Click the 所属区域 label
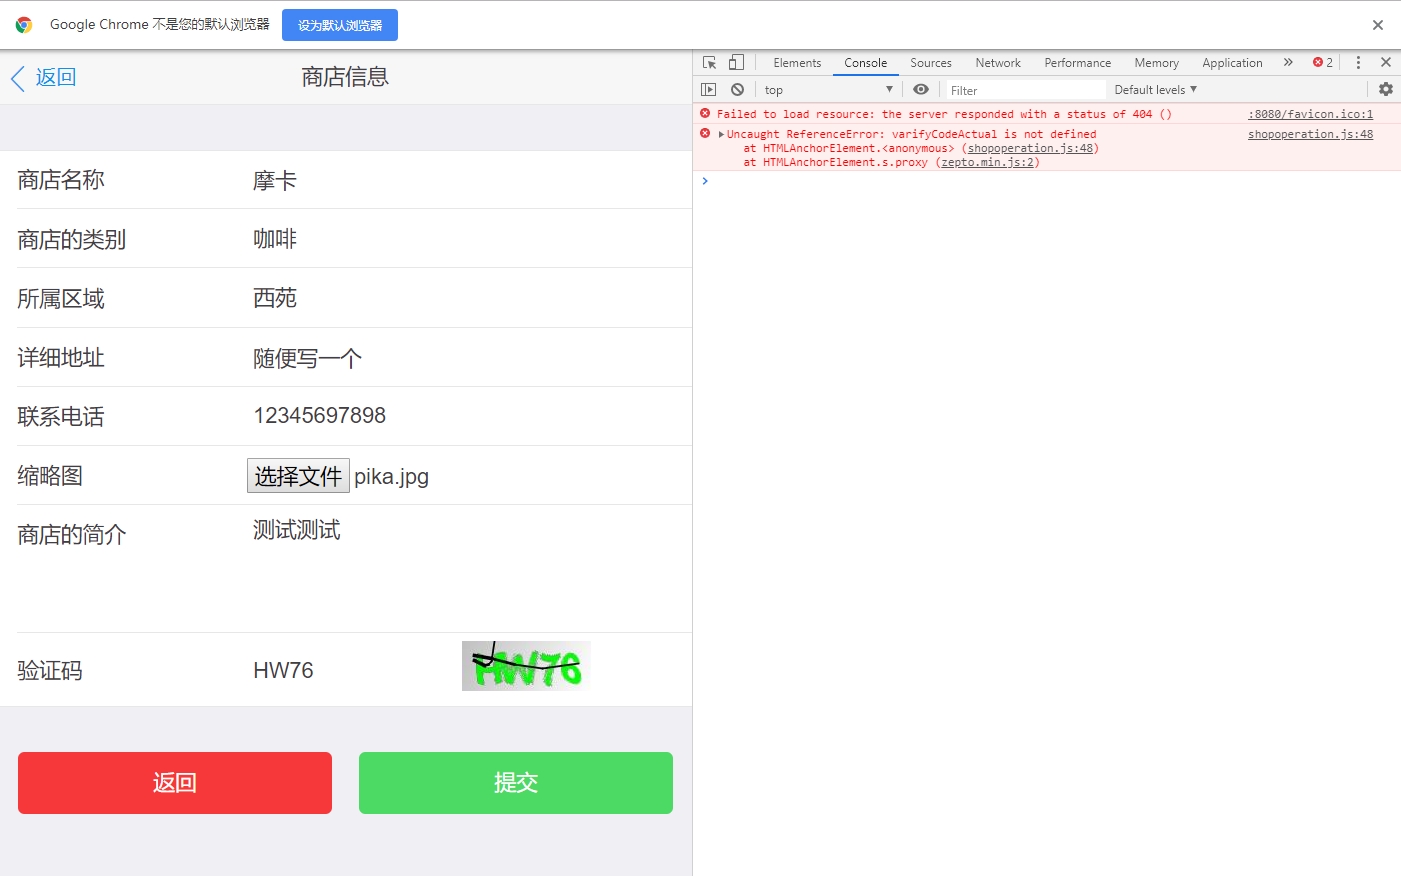Screen dimensions: 1401x876 coord(61,299)
